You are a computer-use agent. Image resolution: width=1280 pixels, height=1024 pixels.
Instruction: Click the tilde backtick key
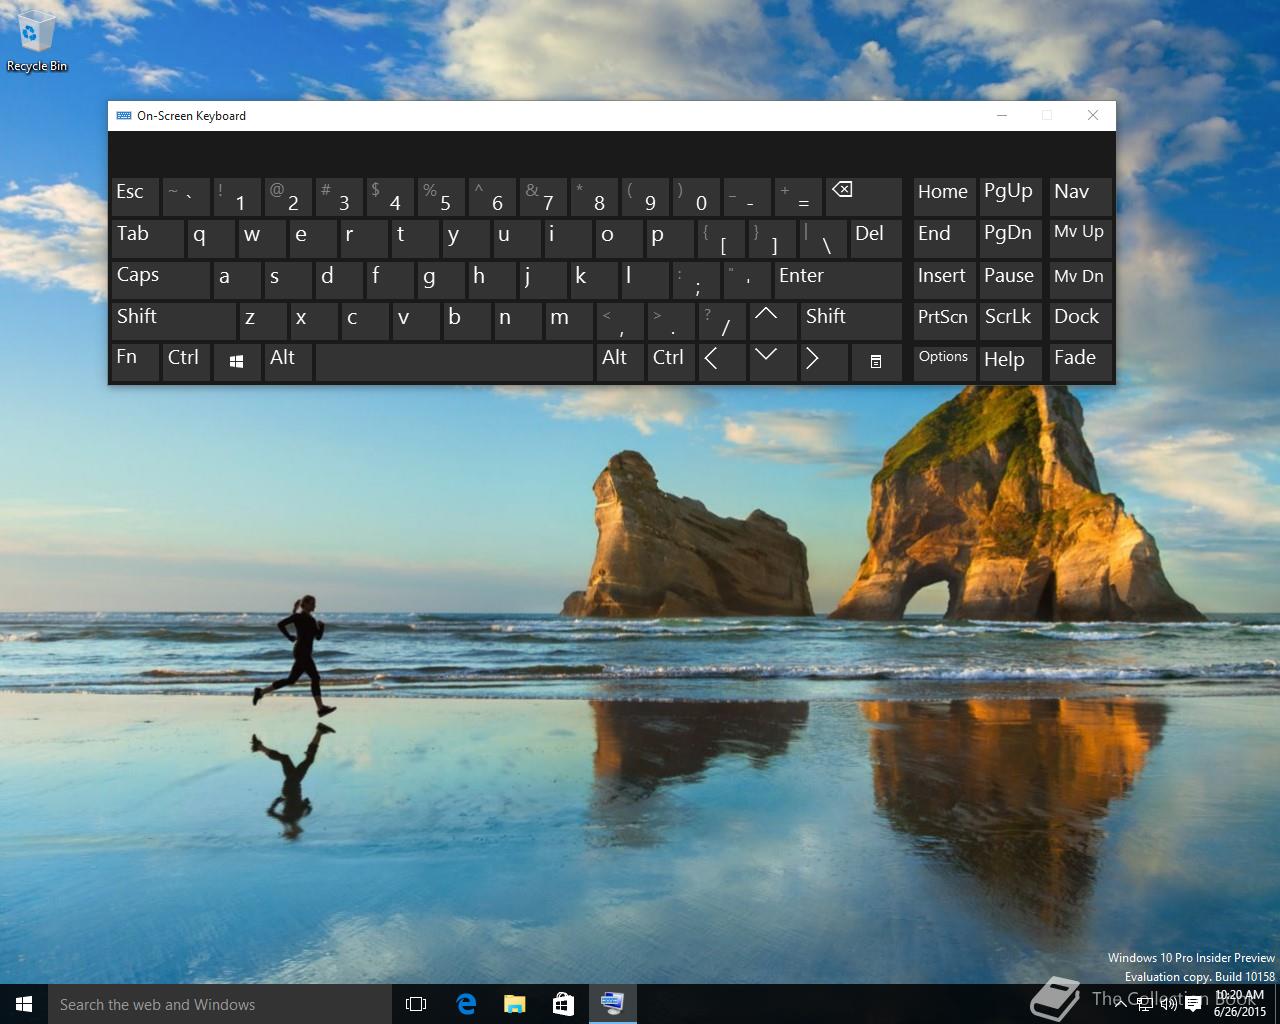pos(186,197)
